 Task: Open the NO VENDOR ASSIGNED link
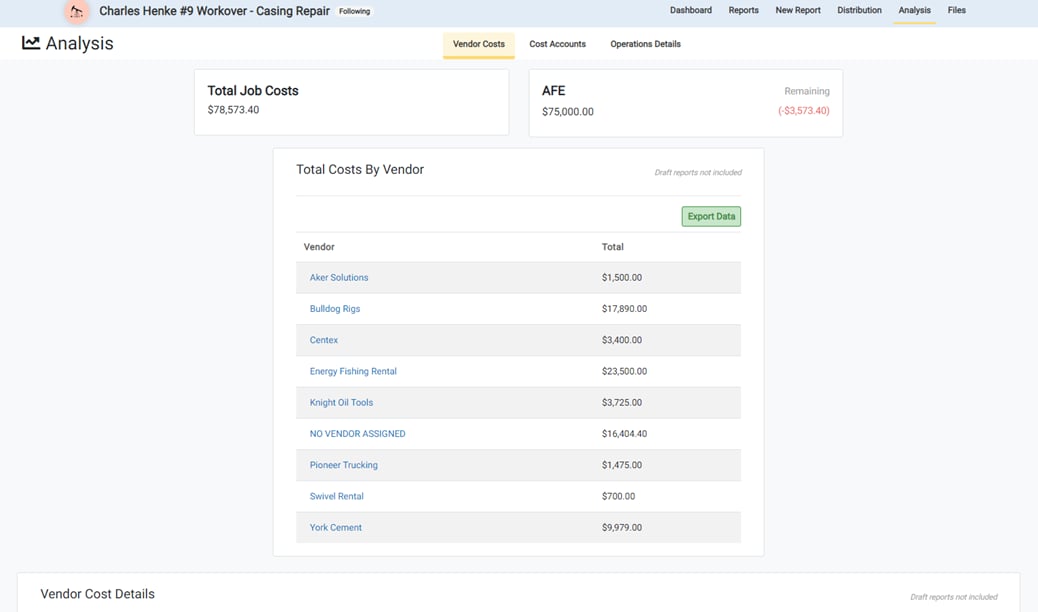(357, 434)
